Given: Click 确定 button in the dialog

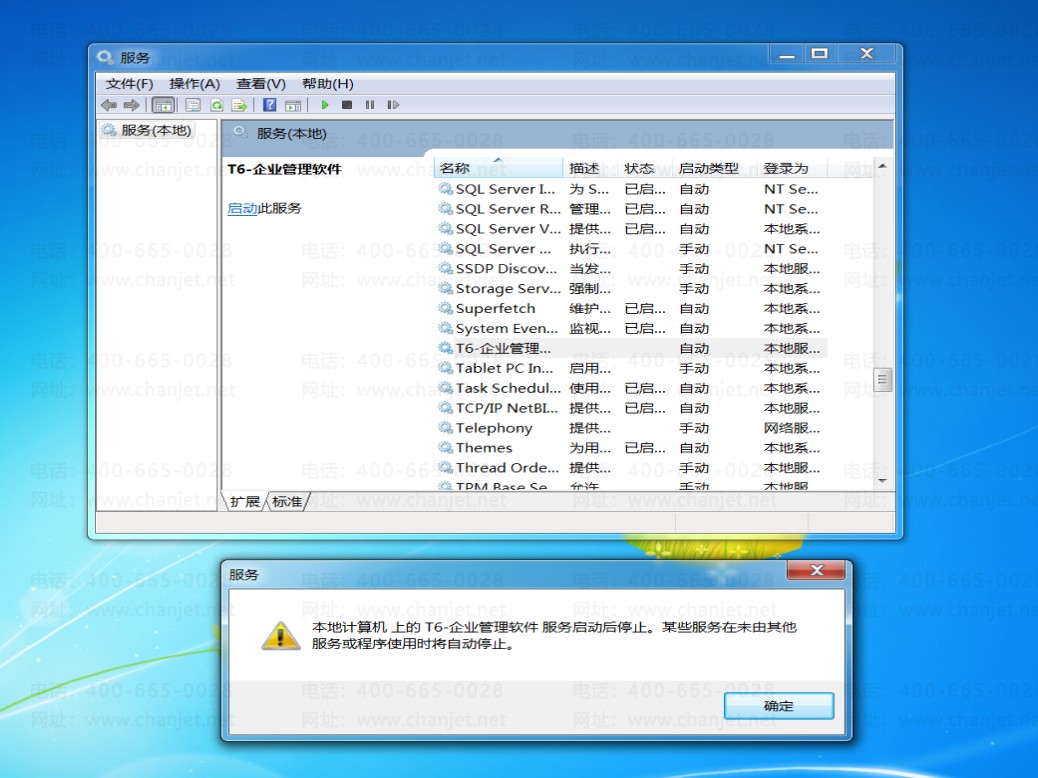Looking at the screenshot, I should click(x=778, y=706).
